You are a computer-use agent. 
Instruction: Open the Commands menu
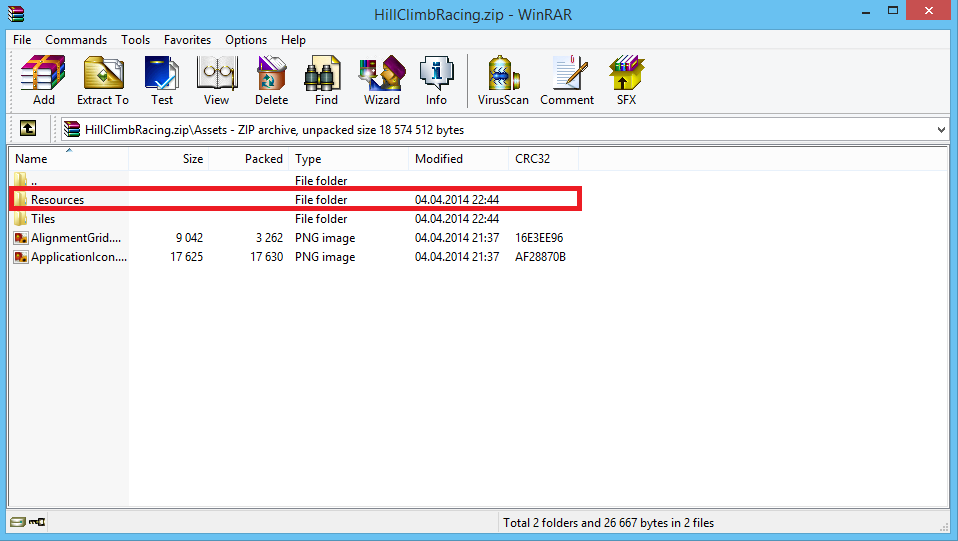tap(76, 40)
